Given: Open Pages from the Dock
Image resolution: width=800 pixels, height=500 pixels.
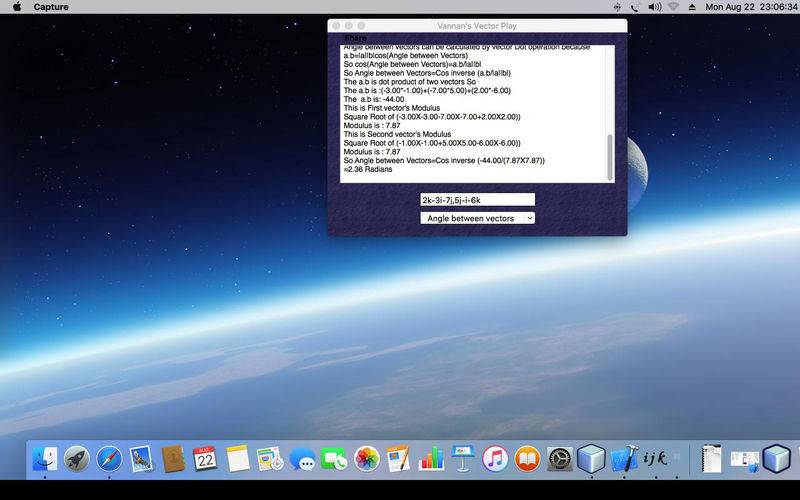Looking at the screenshot, I should [x=398, y=459].
